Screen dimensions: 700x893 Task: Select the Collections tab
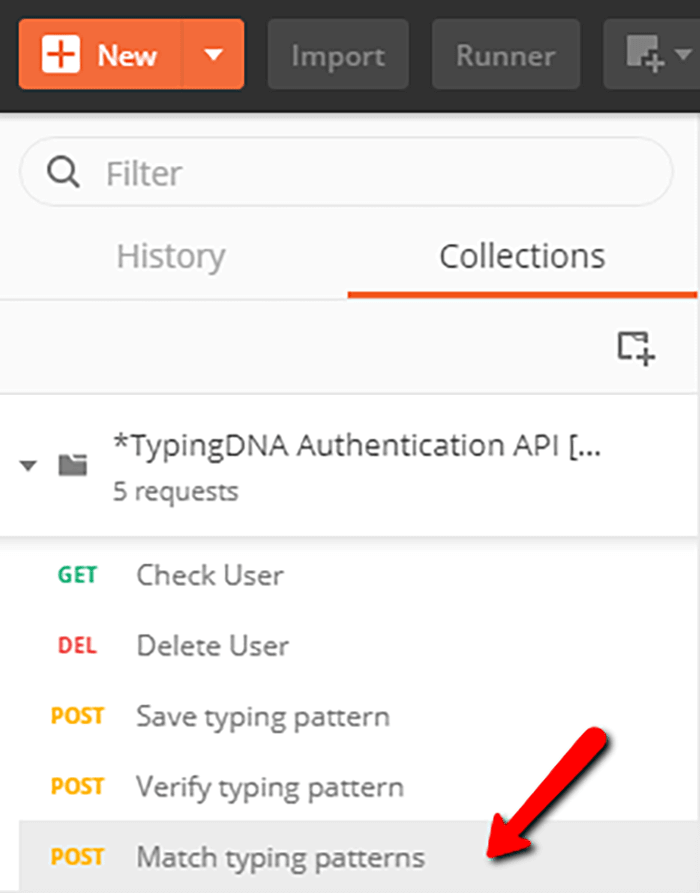pos(522,256)
